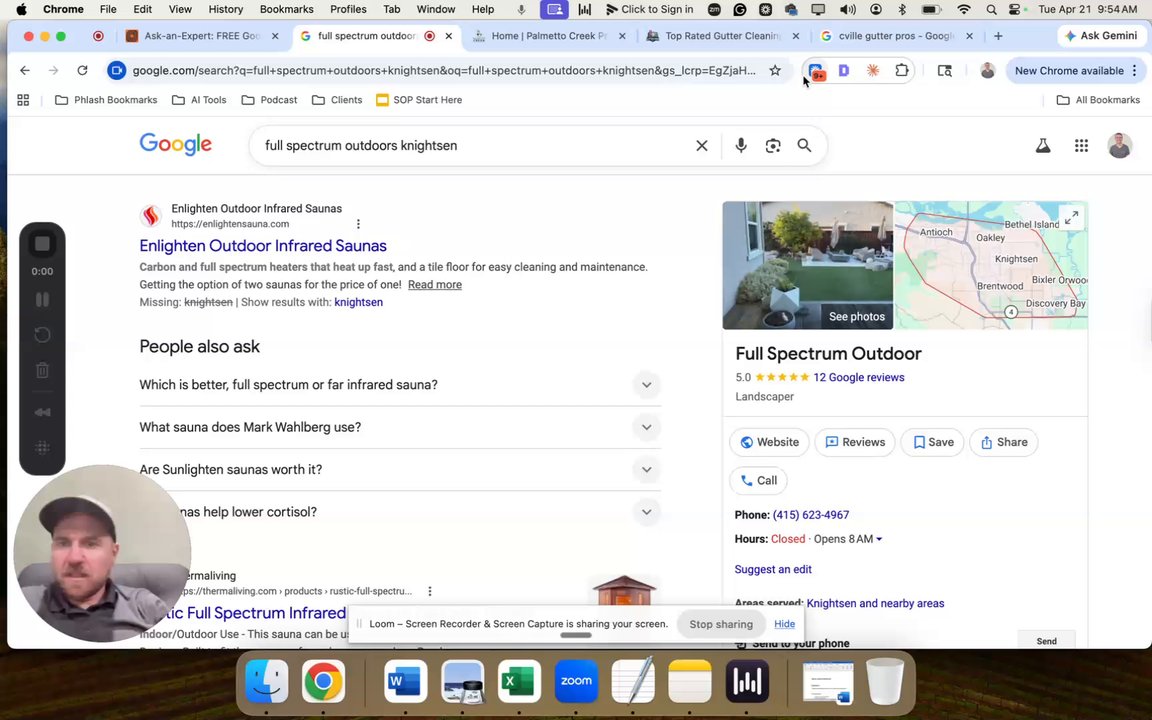Submit search with the magnifying glass icon

pos(804,145)
